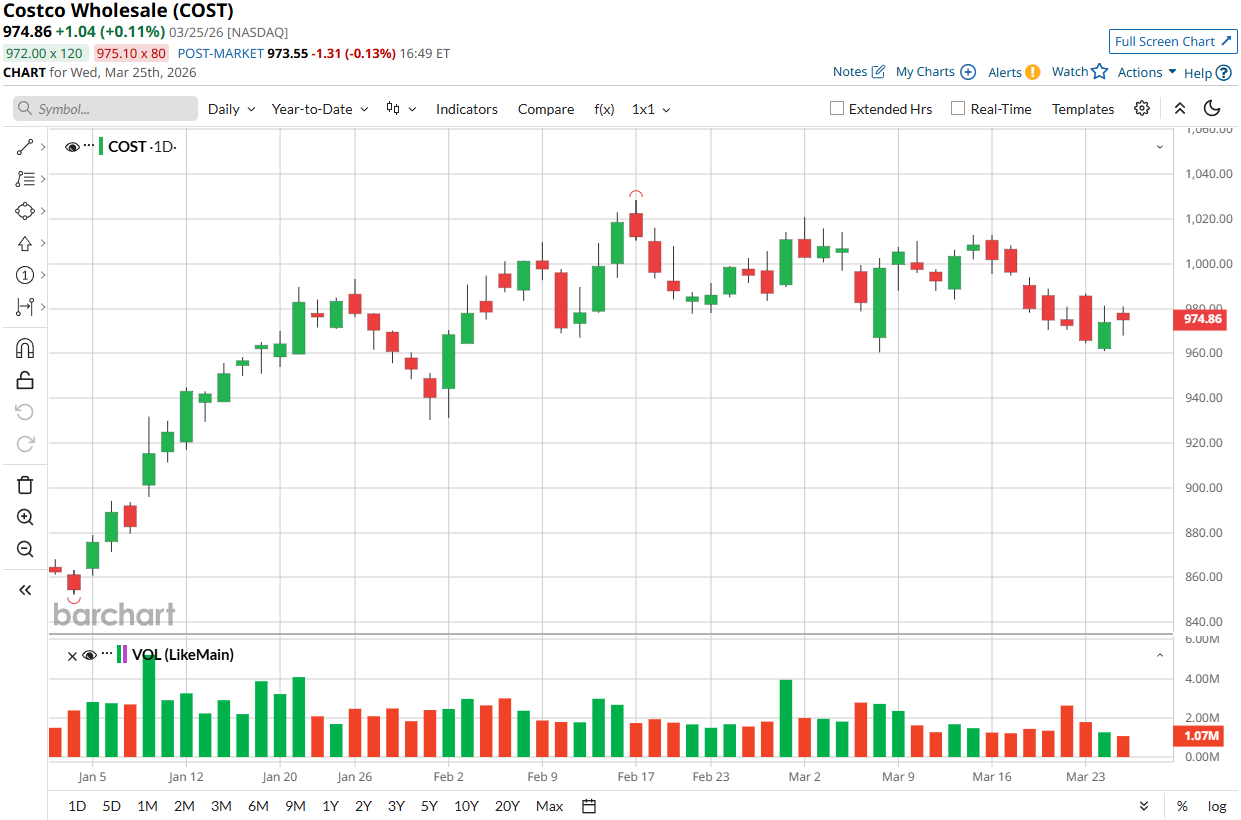Select the 20Y time range
Image resolution: width=1241 pixels, height=820 pixels.
[x=507, y=806]
